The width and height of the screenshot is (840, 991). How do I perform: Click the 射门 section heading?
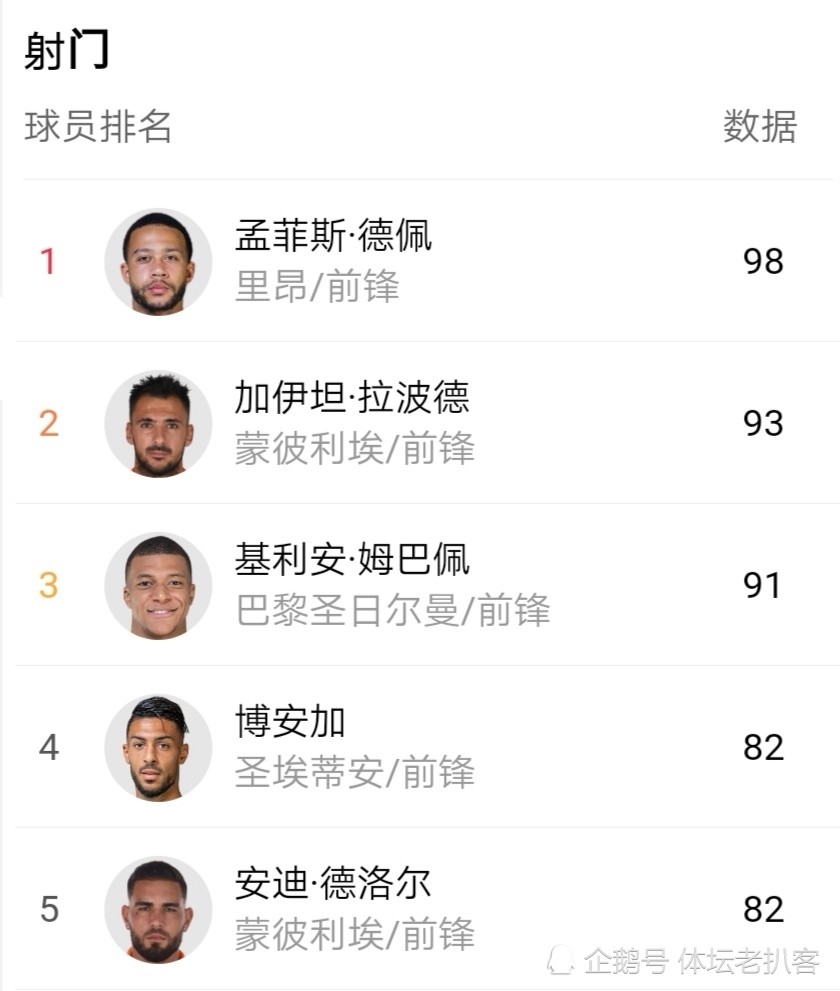(67, 49)
